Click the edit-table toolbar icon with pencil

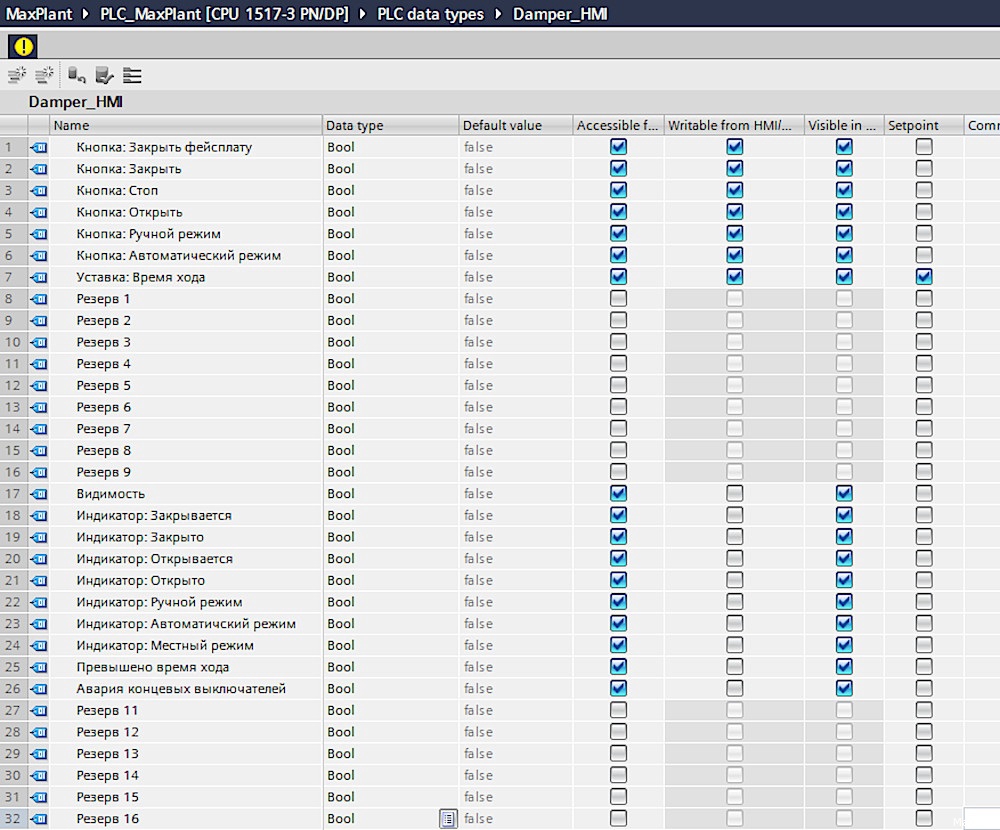pos(104,75)
